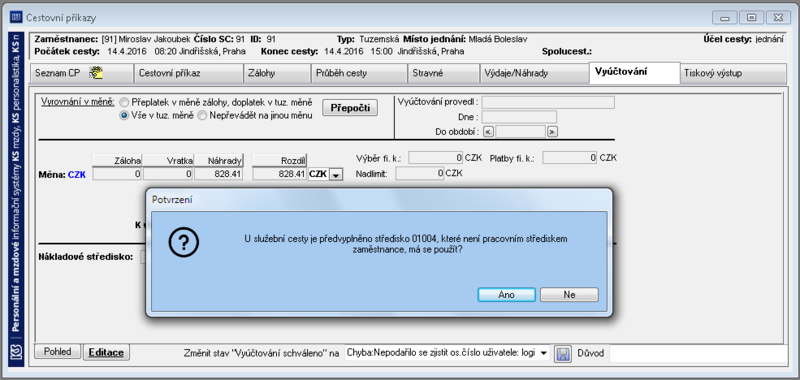Image resolution: width=800 pixels, height=380 pixels.
Task: Click the Přepočti button
Action: (x=349, y=108)
